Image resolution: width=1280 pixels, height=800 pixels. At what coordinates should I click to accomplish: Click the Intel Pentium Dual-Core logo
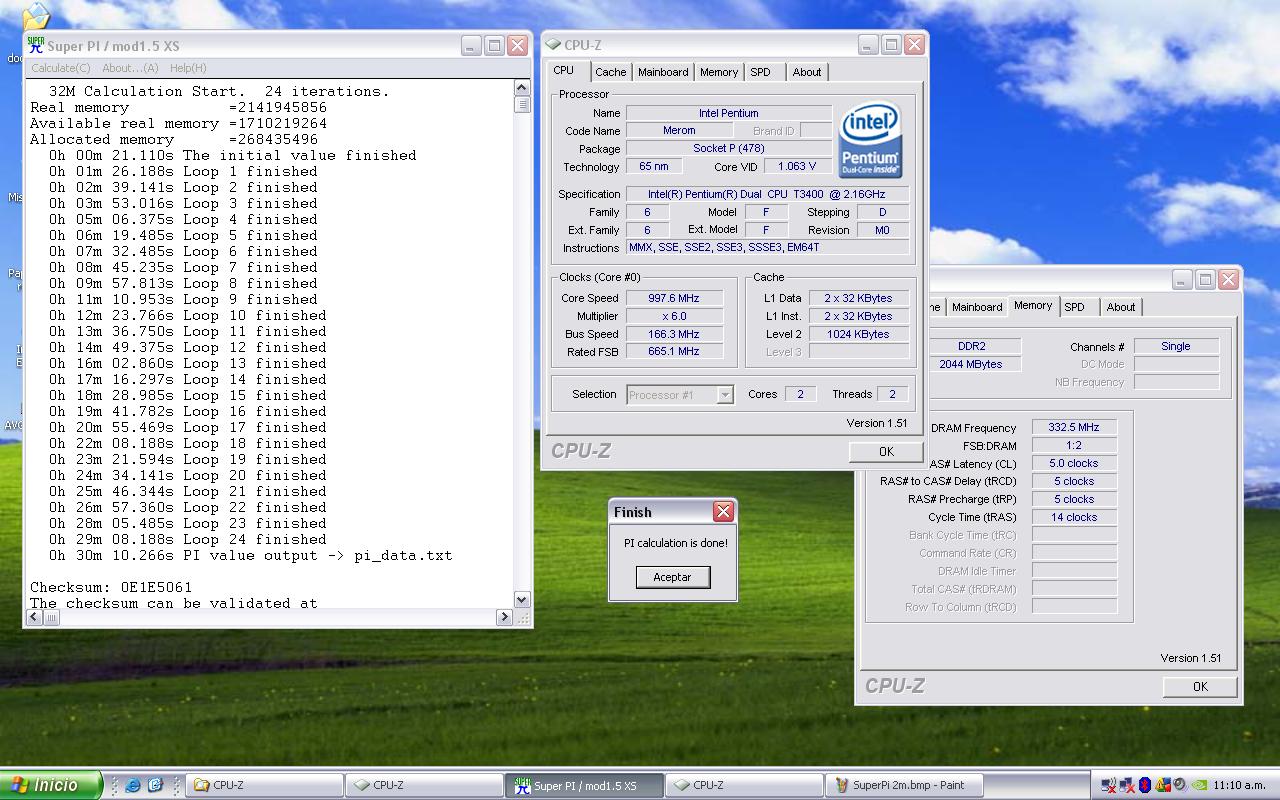(870, 140)
